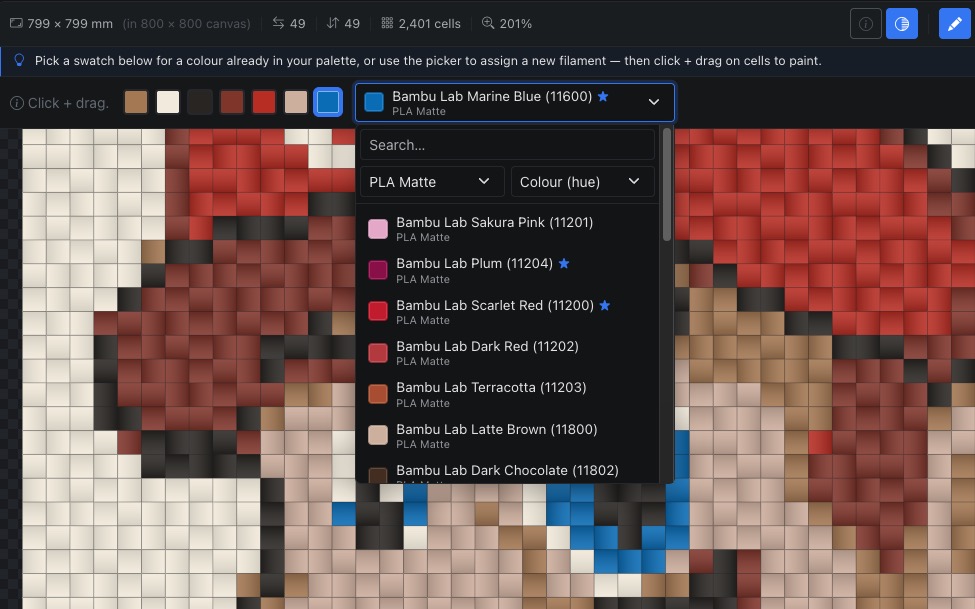This screenshot has width=975, height=609.
Task: Click the canvas size icon beside 799 × 799 mm
Action: [16, 23]
